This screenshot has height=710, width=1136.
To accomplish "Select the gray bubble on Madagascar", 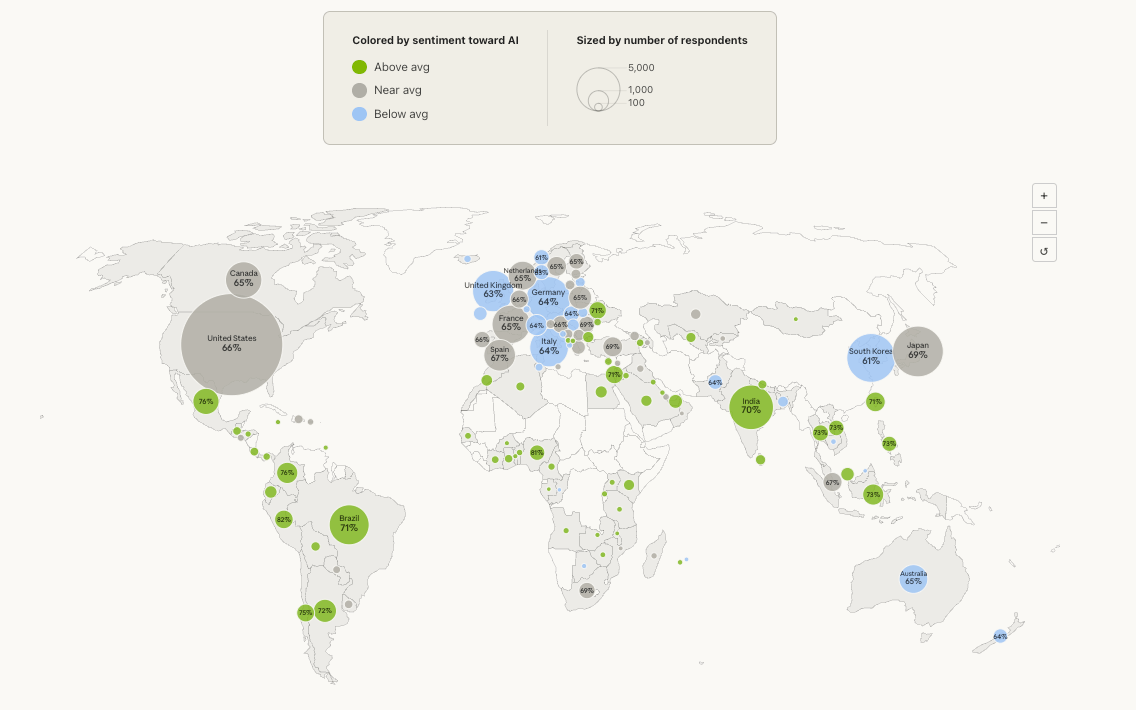I will click(653, 556).
